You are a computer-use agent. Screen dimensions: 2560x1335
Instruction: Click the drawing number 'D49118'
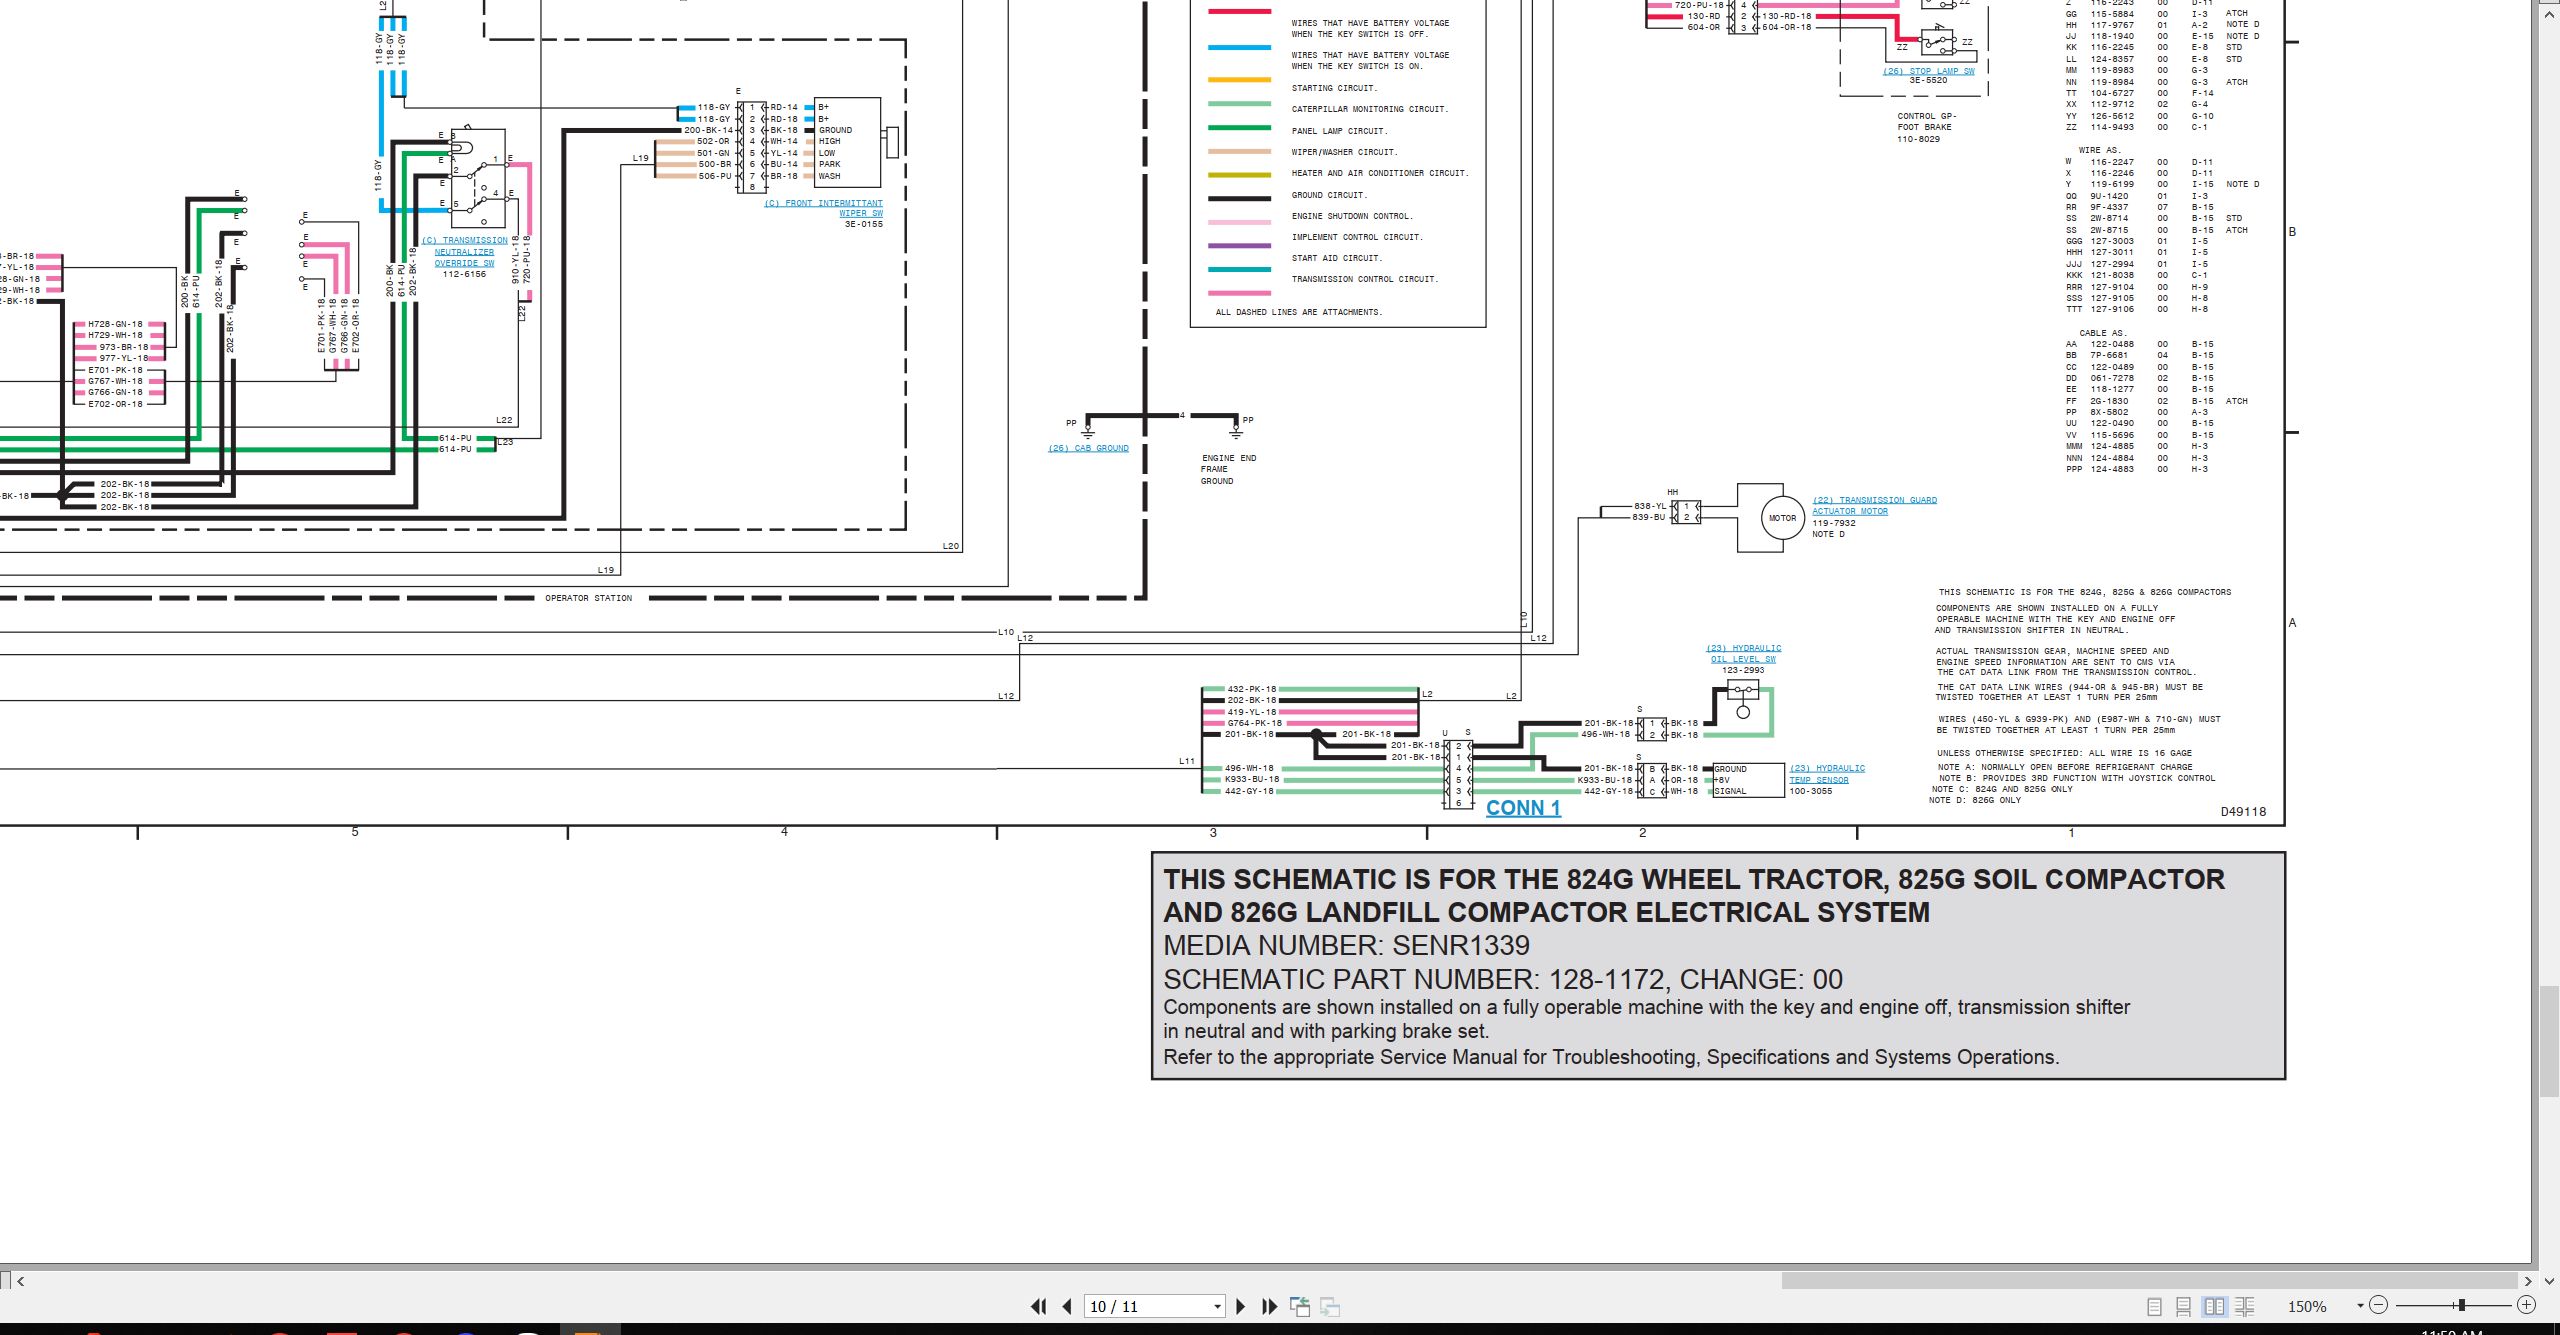2243,812
